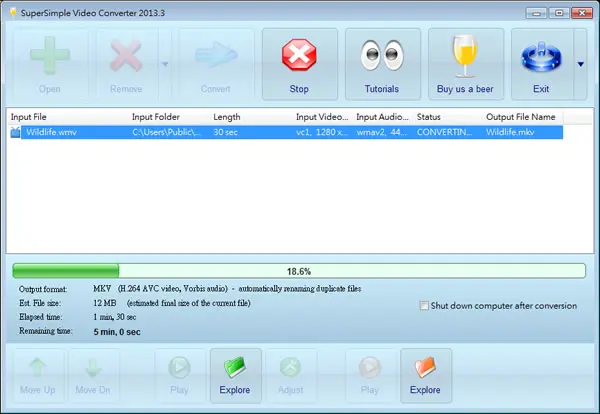The image size is (600, 414).
Task: Open the orange folder Explore button
Action: (x=426, y=376)
